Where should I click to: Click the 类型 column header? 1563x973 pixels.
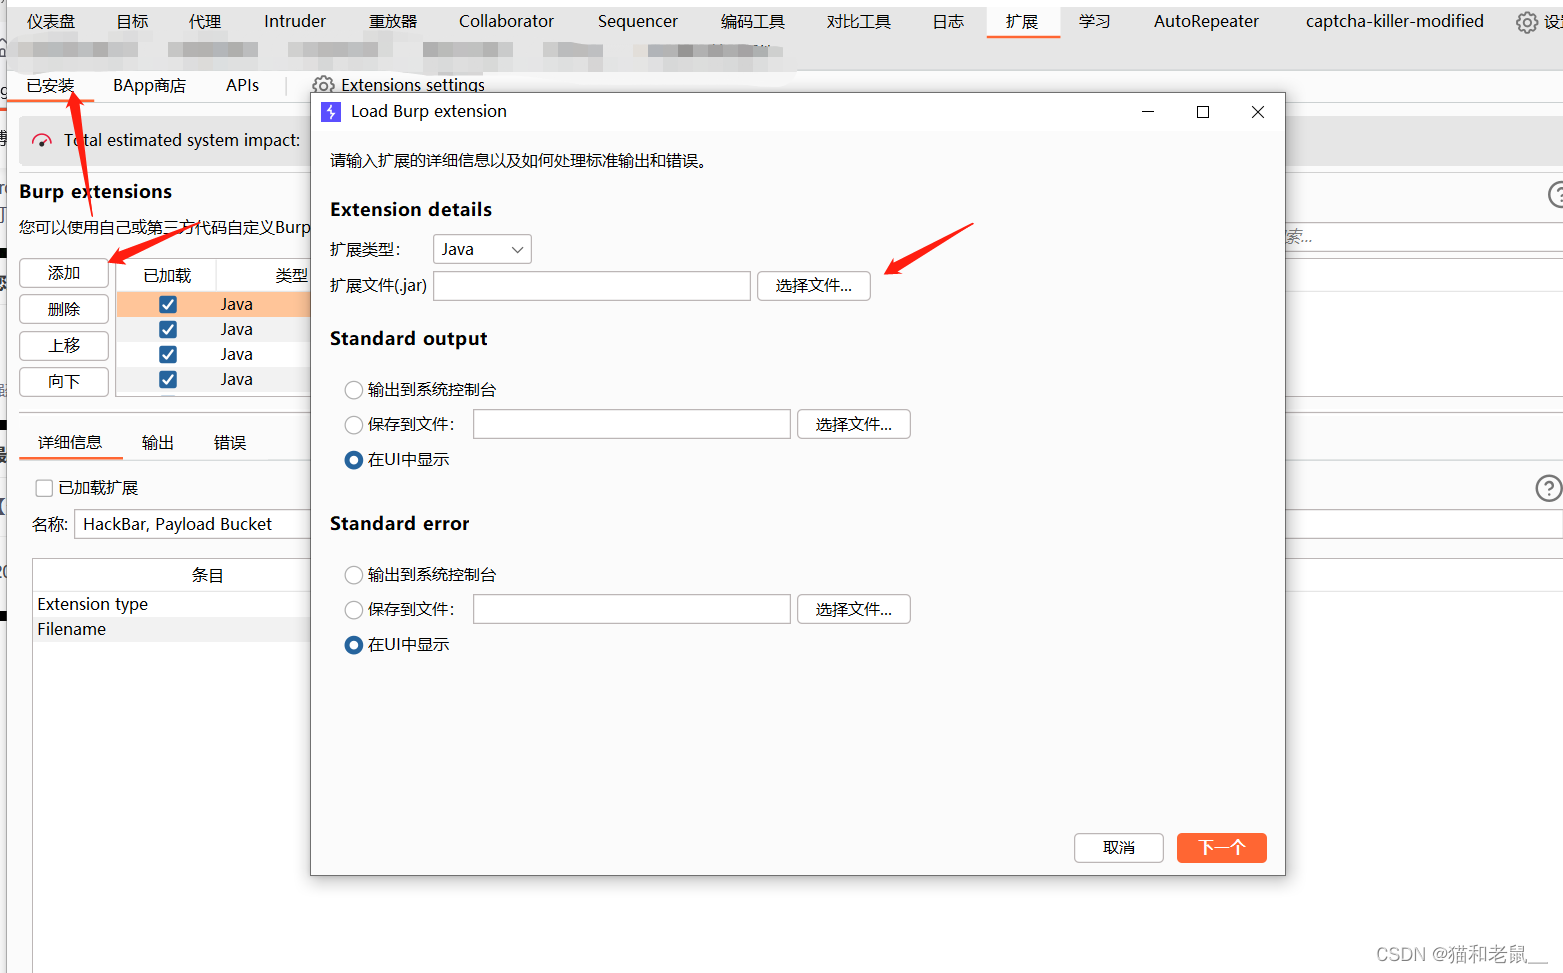coord(291,275)
